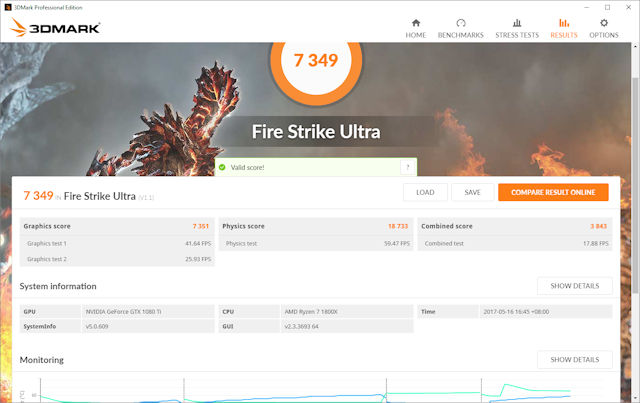
Task: Show details for Monitoring
Action: click(x=575, y=360)
